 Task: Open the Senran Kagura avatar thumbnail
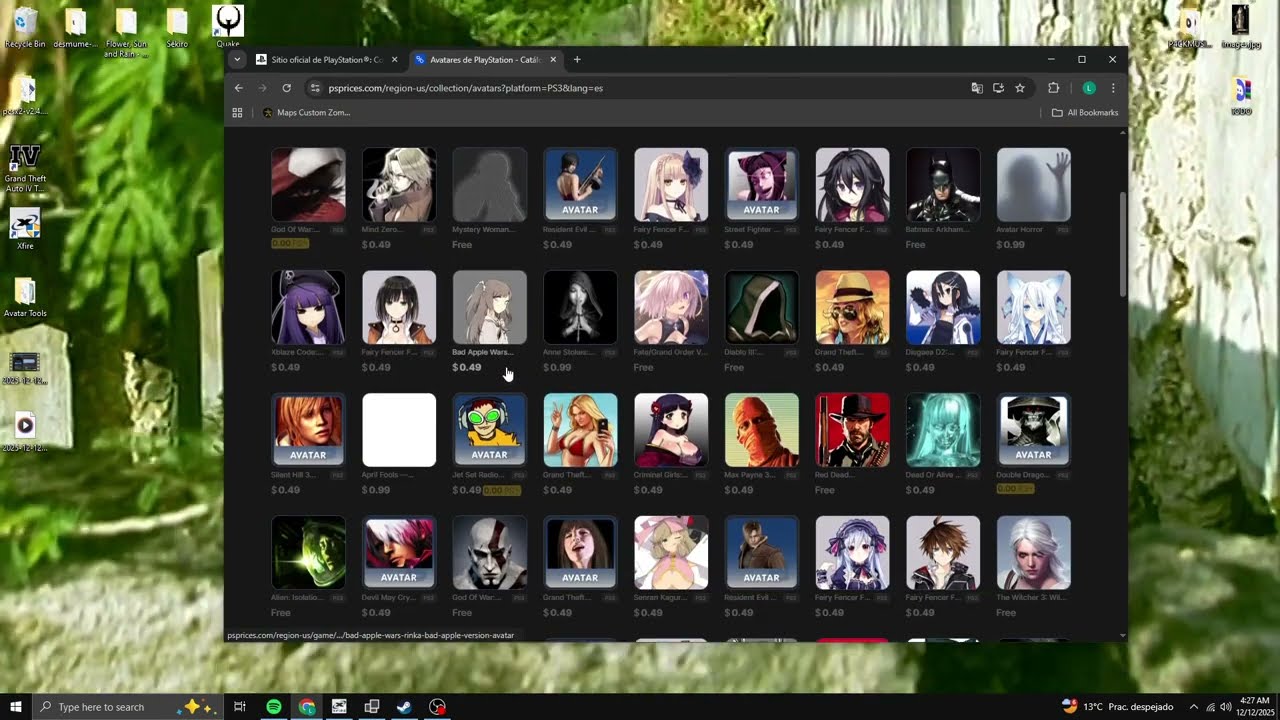pos(671,553)
